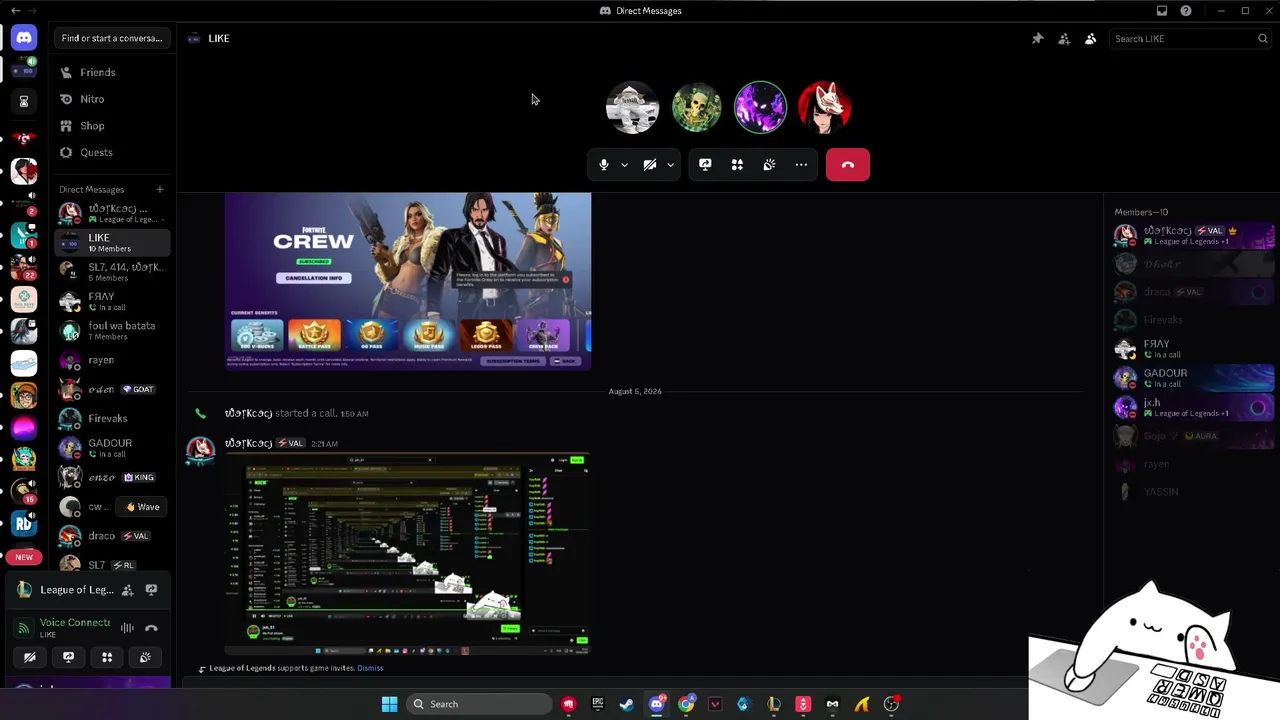Open the Shop page
1280x720 pixels.
coord(112,126)
